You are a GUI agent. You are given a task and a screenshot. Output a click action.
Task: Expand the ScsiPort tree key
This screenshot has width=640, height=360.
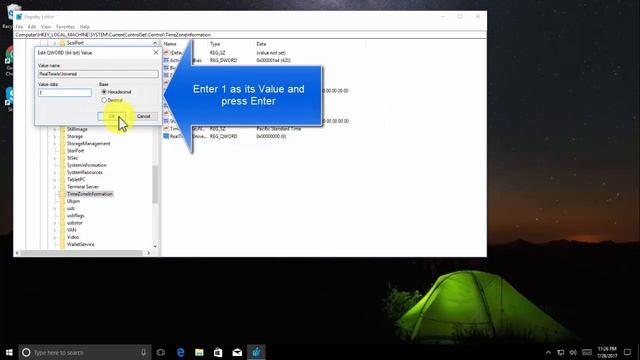tap(55, 43)
